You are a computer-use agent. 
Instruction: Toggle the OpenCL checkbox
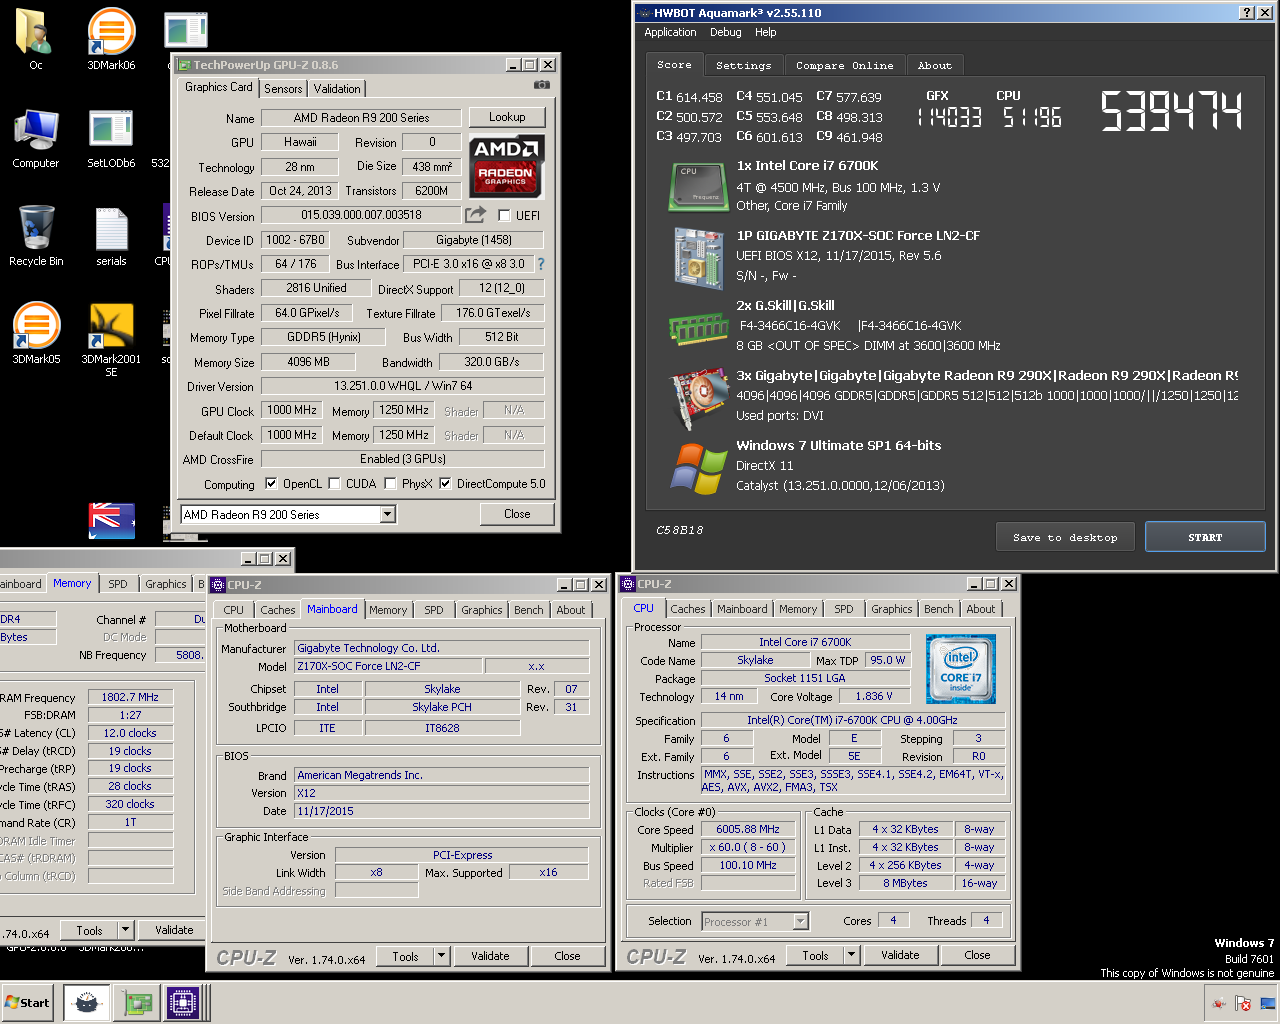tap(271, 484)
